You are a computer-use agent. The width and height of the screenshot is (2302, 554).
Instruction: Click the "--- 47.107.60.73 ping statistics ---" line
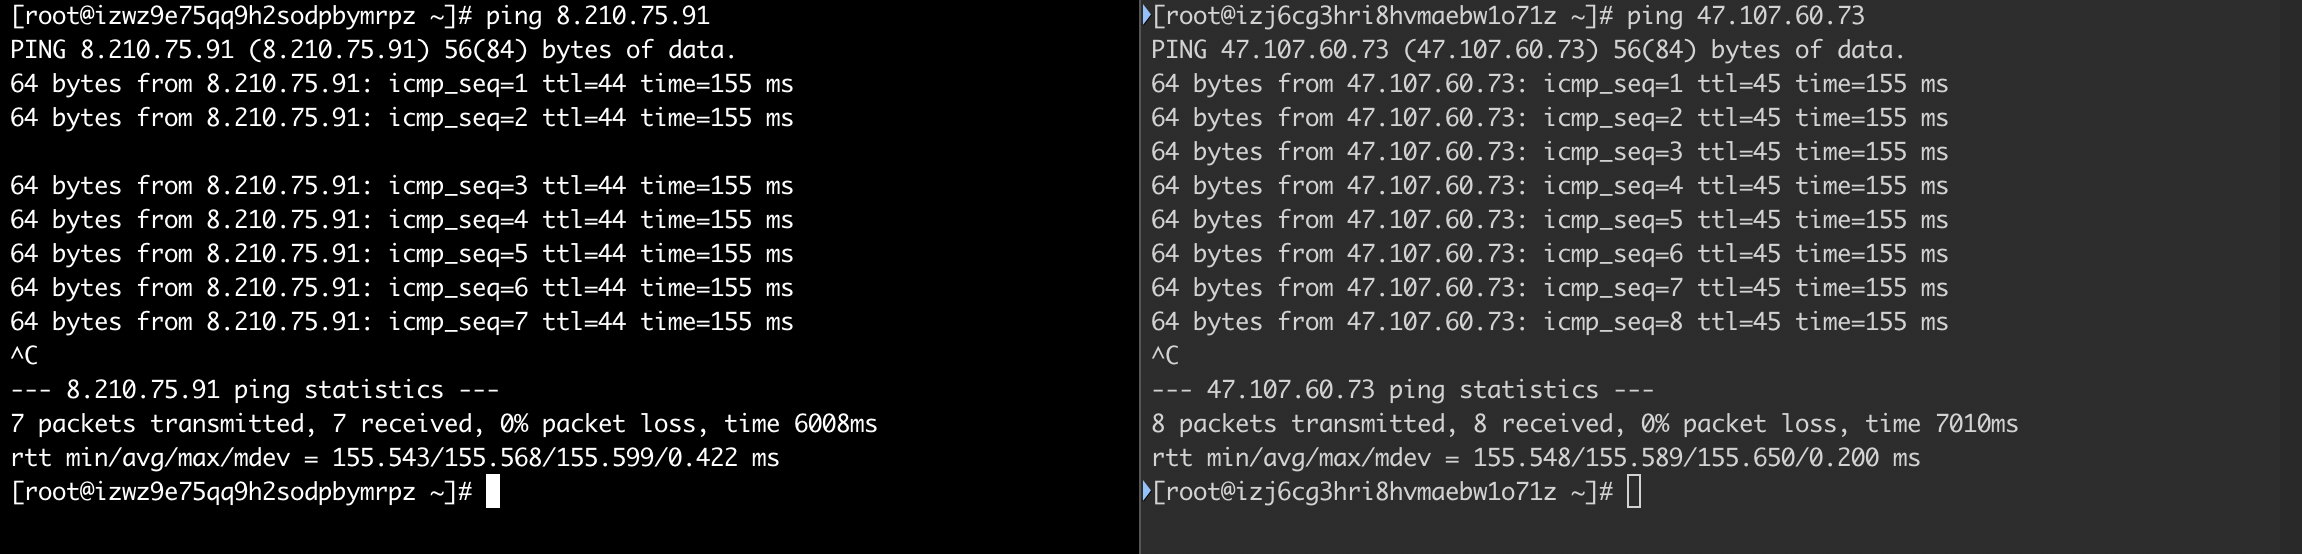[1402, 390]
